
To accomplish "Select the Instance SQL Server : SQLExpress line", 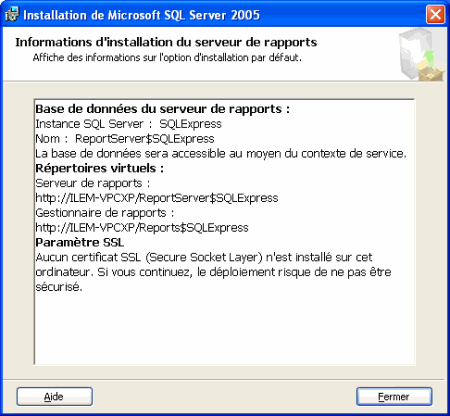I will click(128, 124).
